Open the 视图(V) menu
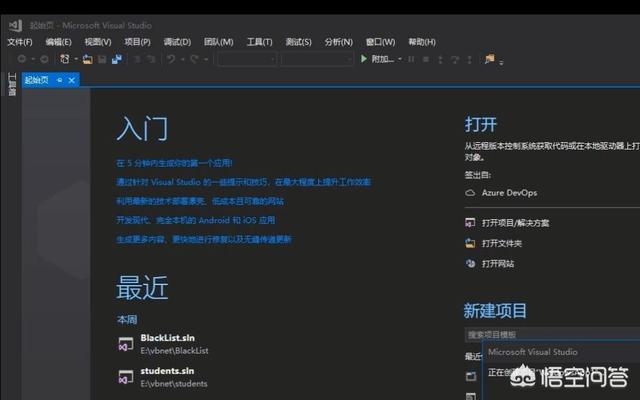Image resolution: width=640 pixels, height=400 pixels. tap(98, 42)
